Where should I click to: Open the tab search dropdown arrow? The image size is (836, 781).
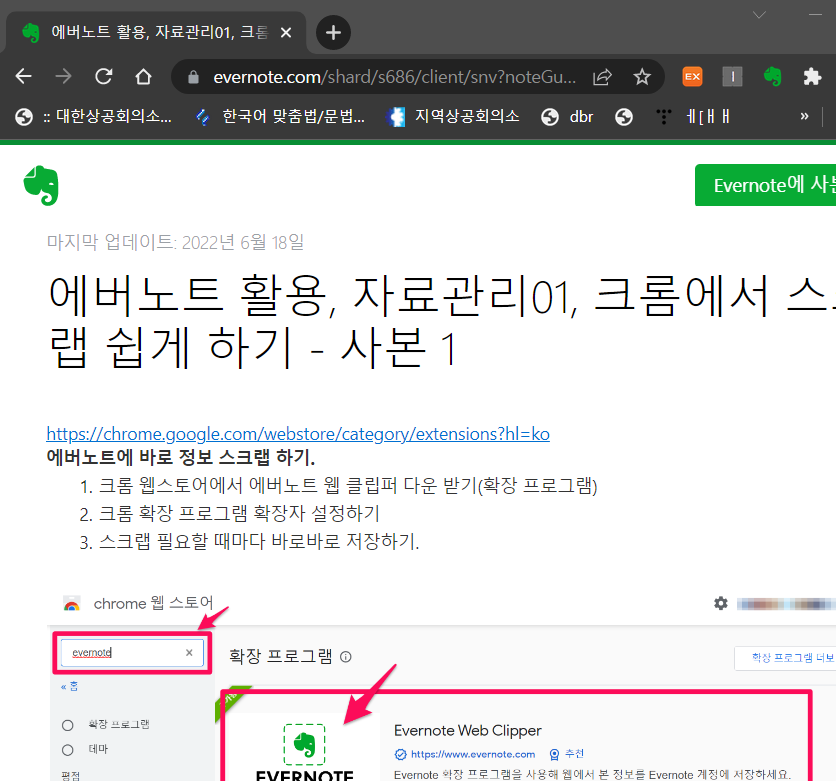[x=759, y=15]
